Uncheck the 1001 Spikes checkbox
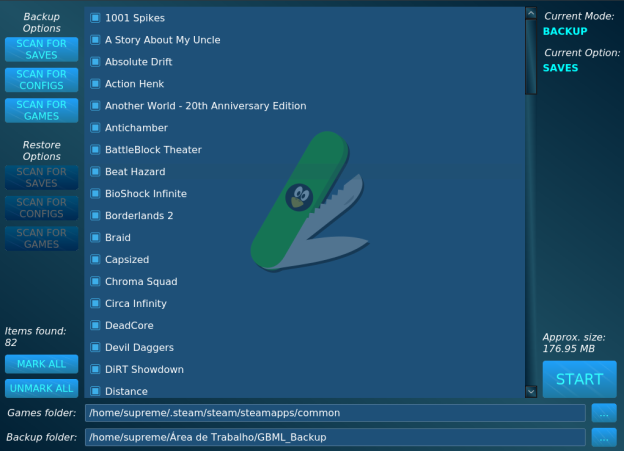 (95, 18)
